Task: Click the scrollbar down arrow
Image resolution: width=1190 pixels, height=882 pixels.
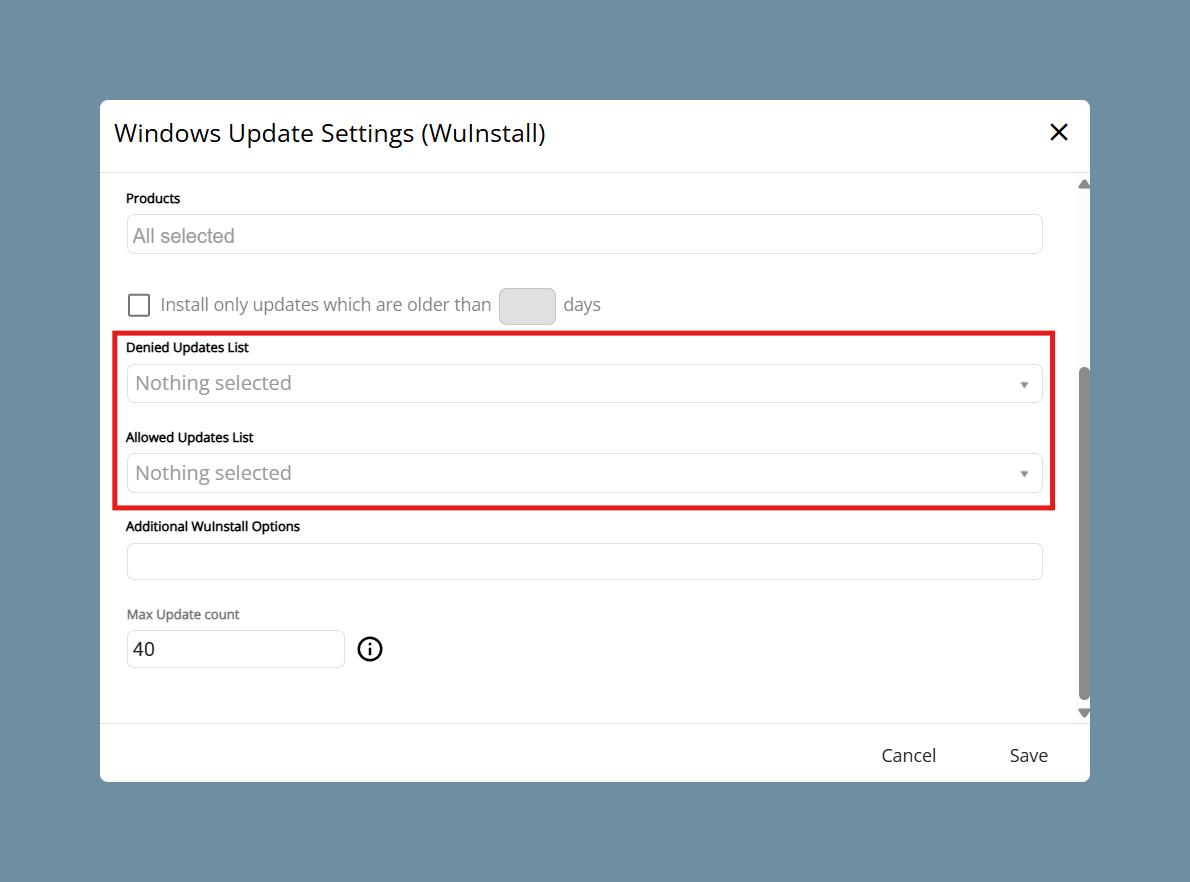Action: pyautogui.click(x=1084, y=713)
